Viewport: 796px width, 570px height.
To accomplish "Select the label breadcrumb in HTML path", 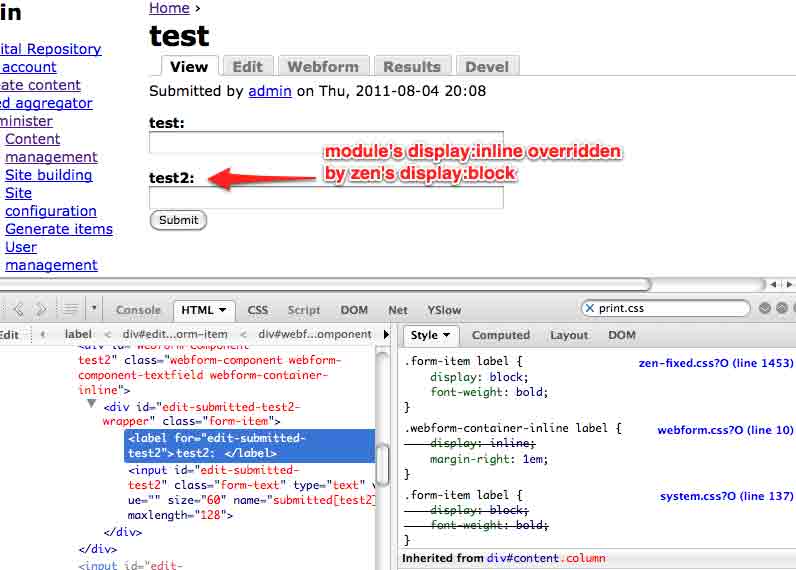I will pos(78,334).
